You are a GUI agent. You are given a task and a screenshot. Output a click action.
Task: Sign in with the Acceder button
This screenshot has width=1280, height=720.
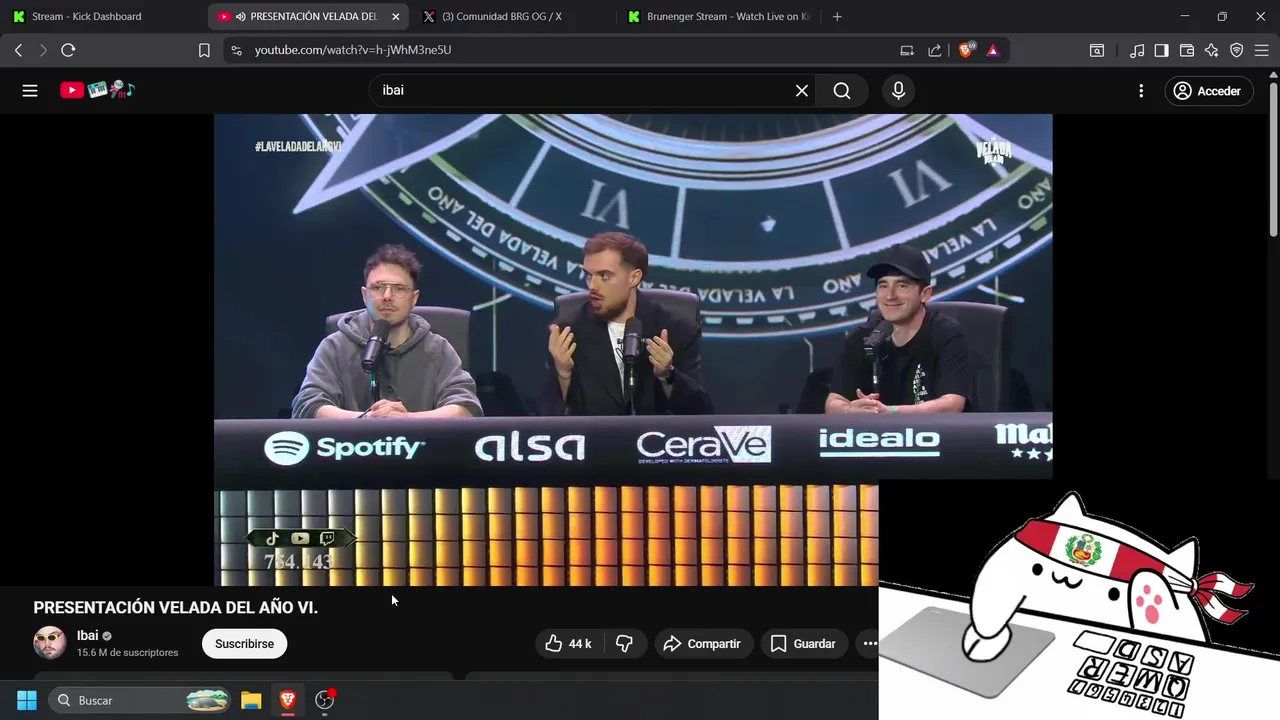pyautogui.click(x=1208, y=91)
